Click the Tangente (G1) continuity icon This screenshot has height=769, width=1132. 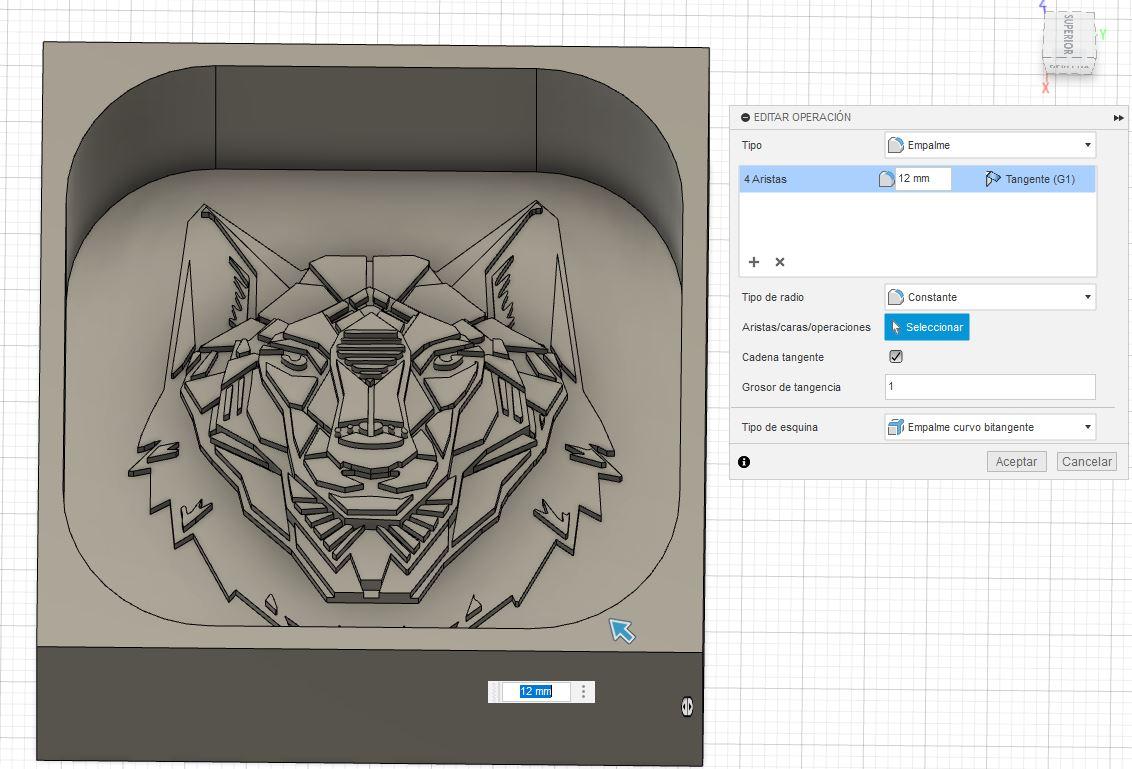click(x=992, y=179)
